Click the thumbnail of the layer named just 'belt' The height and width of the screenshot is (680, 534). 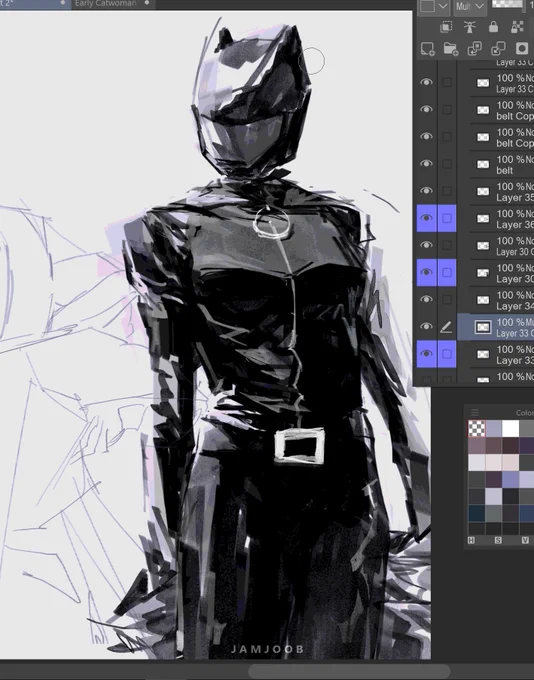[483, 164]
